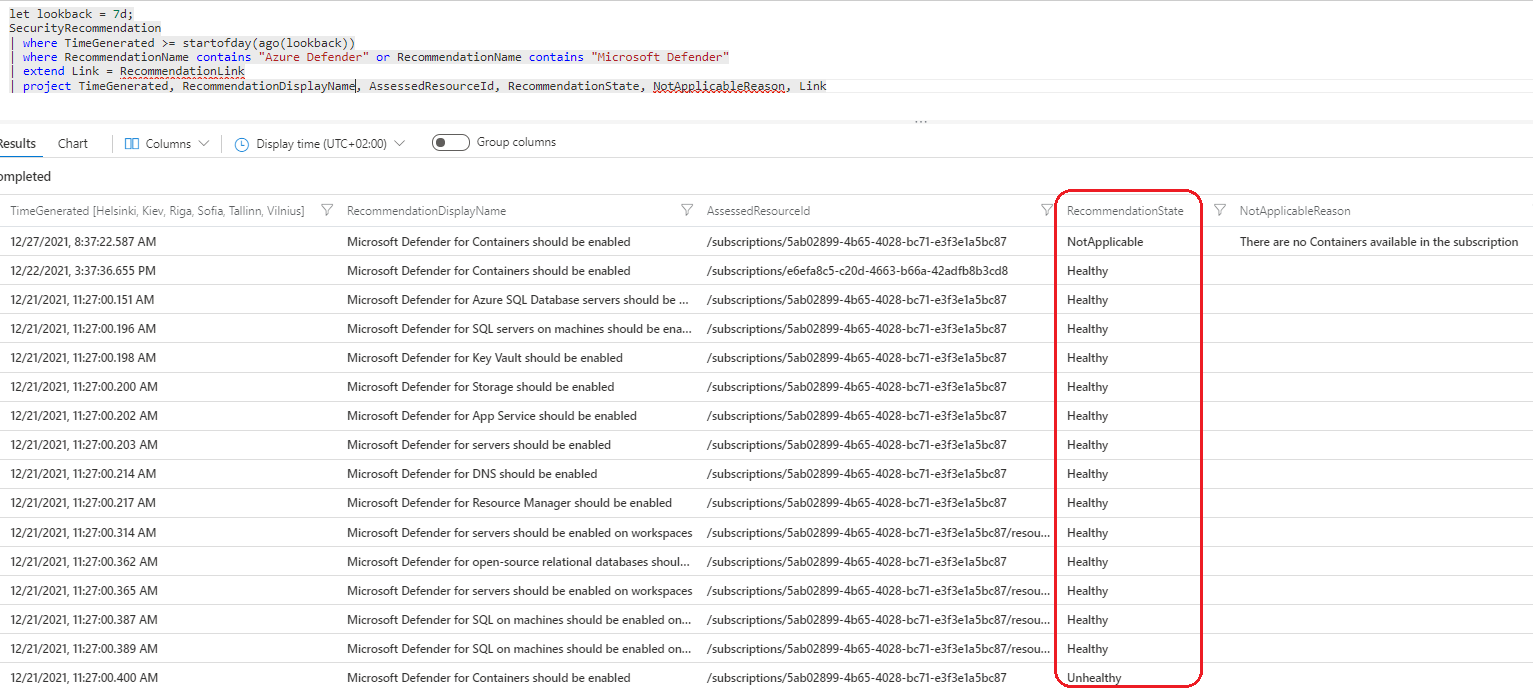The image size is (1533, 690).
Task: Select the Unhealthy state cell
Action: click(x=1094, y=678)
